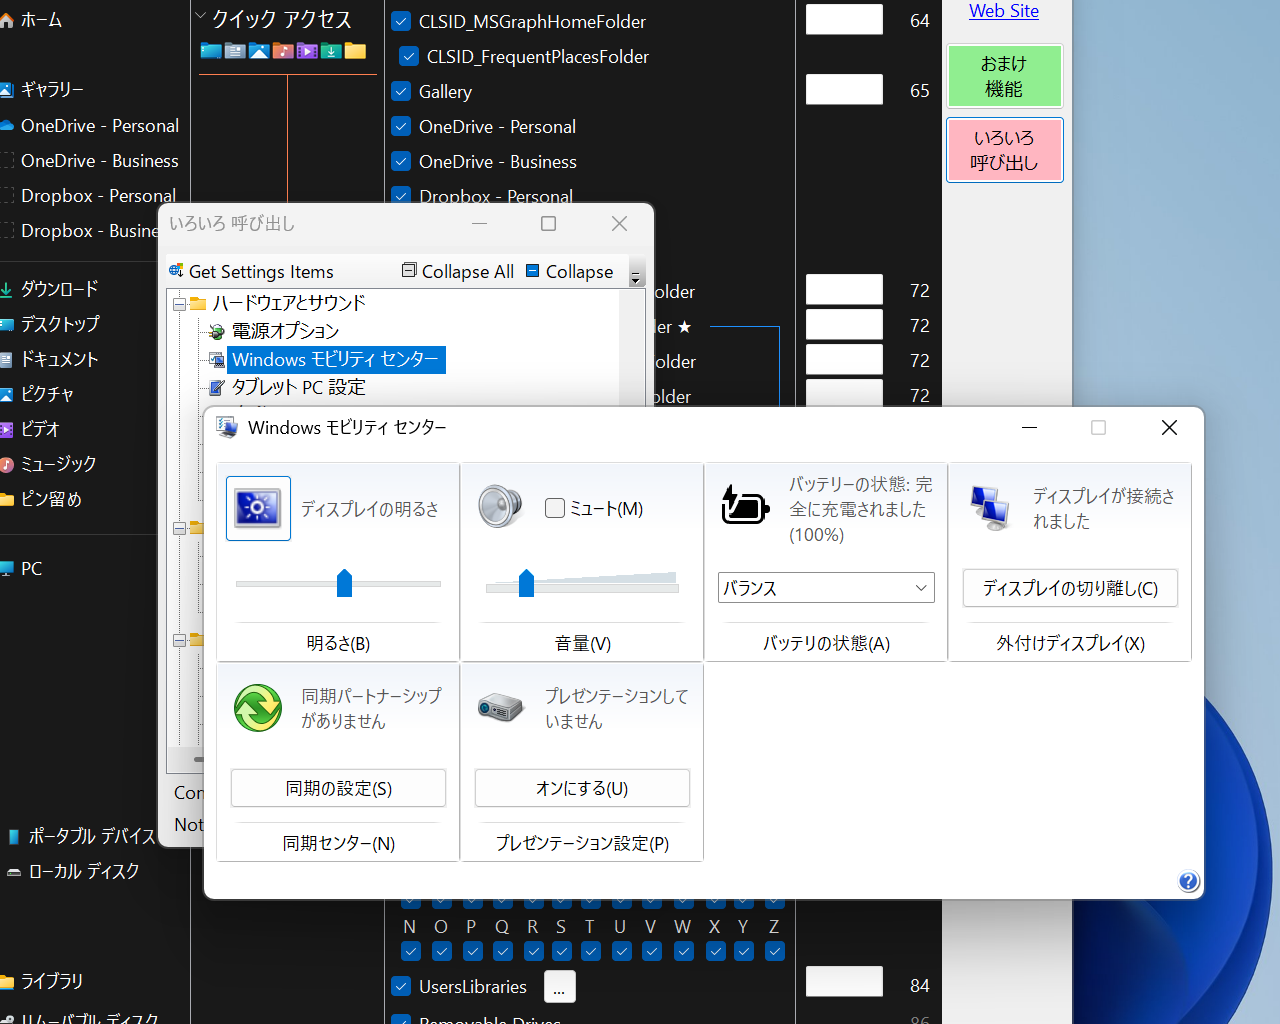1280x1024 pixels.
Task: Click the battery icon in バッテリの状態 tile
Action: [x=745, y=506]
